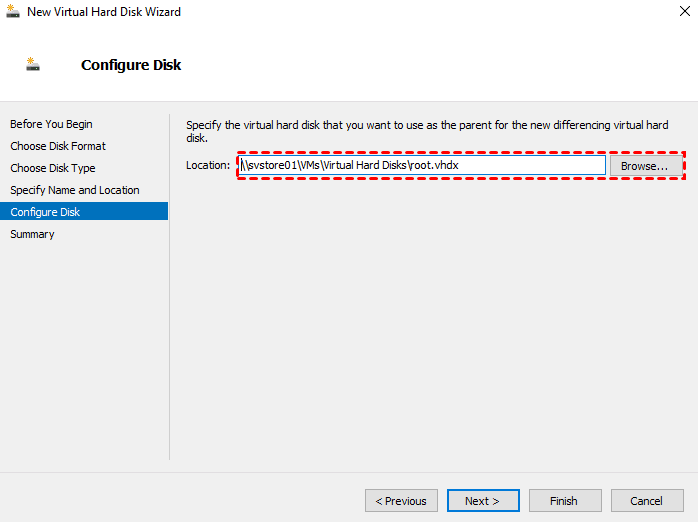
Task: Open the Choose Disk Type step
Action: point(53,168)
